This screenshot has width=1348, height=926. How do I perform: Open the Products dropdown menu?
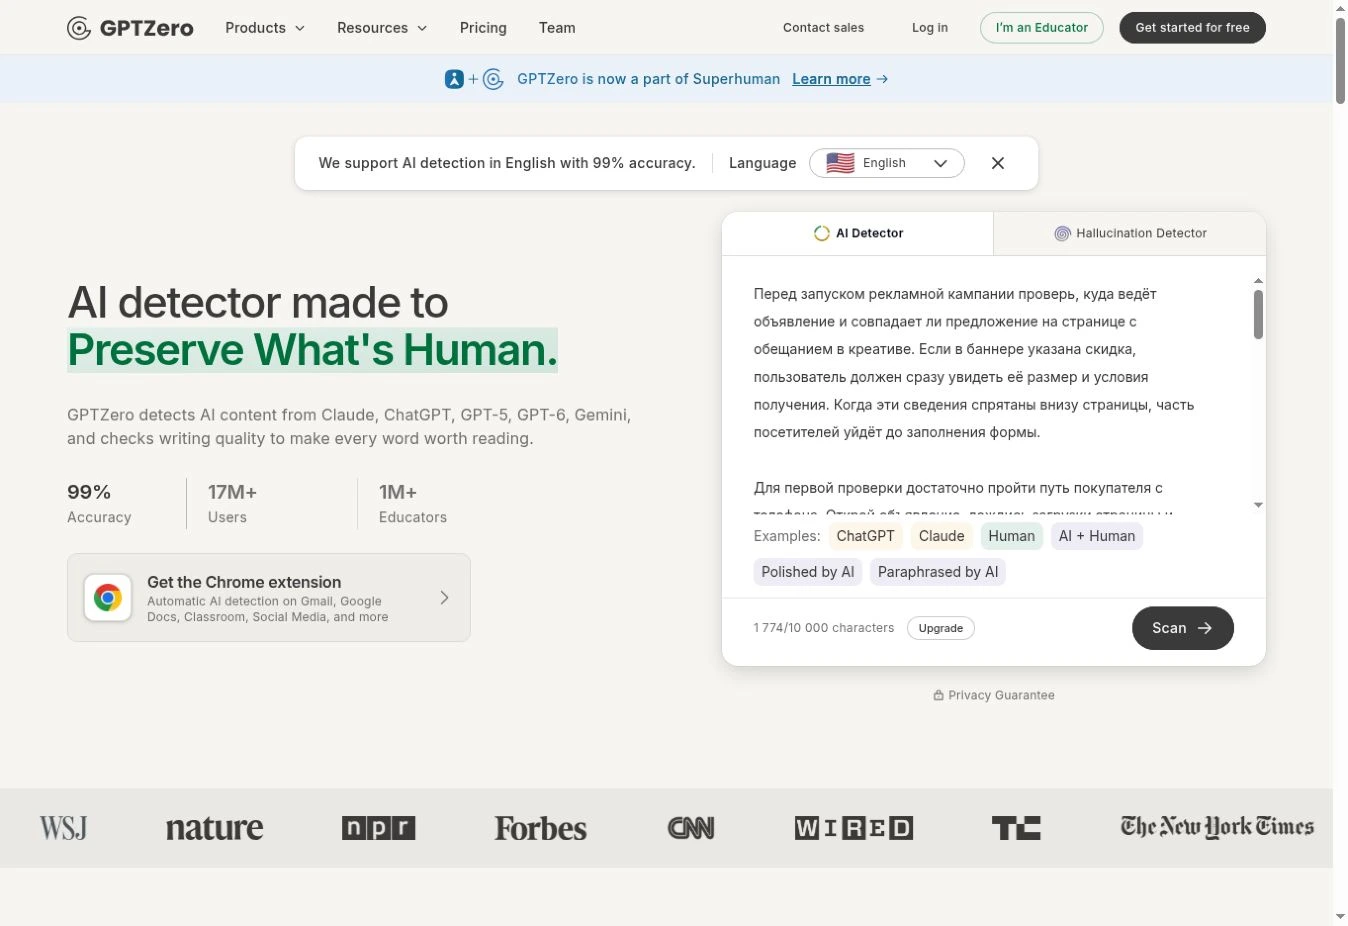pos(265,28)
